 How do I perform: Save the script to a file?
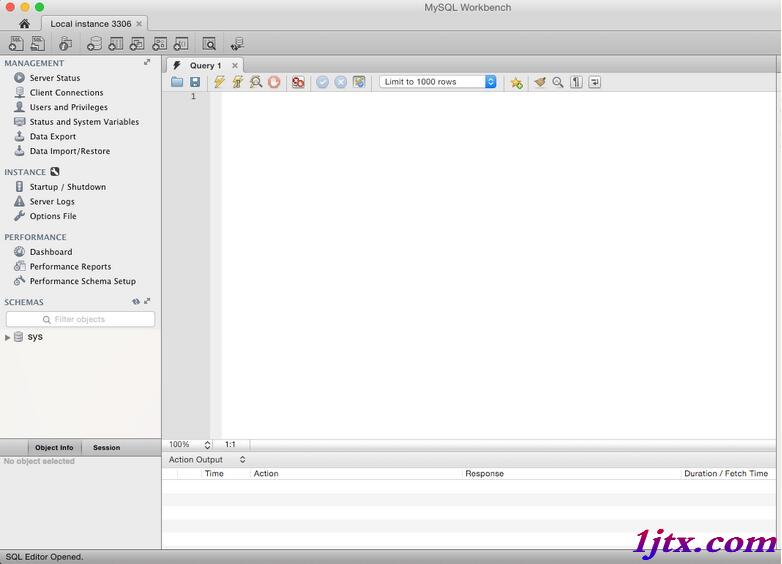195,82
